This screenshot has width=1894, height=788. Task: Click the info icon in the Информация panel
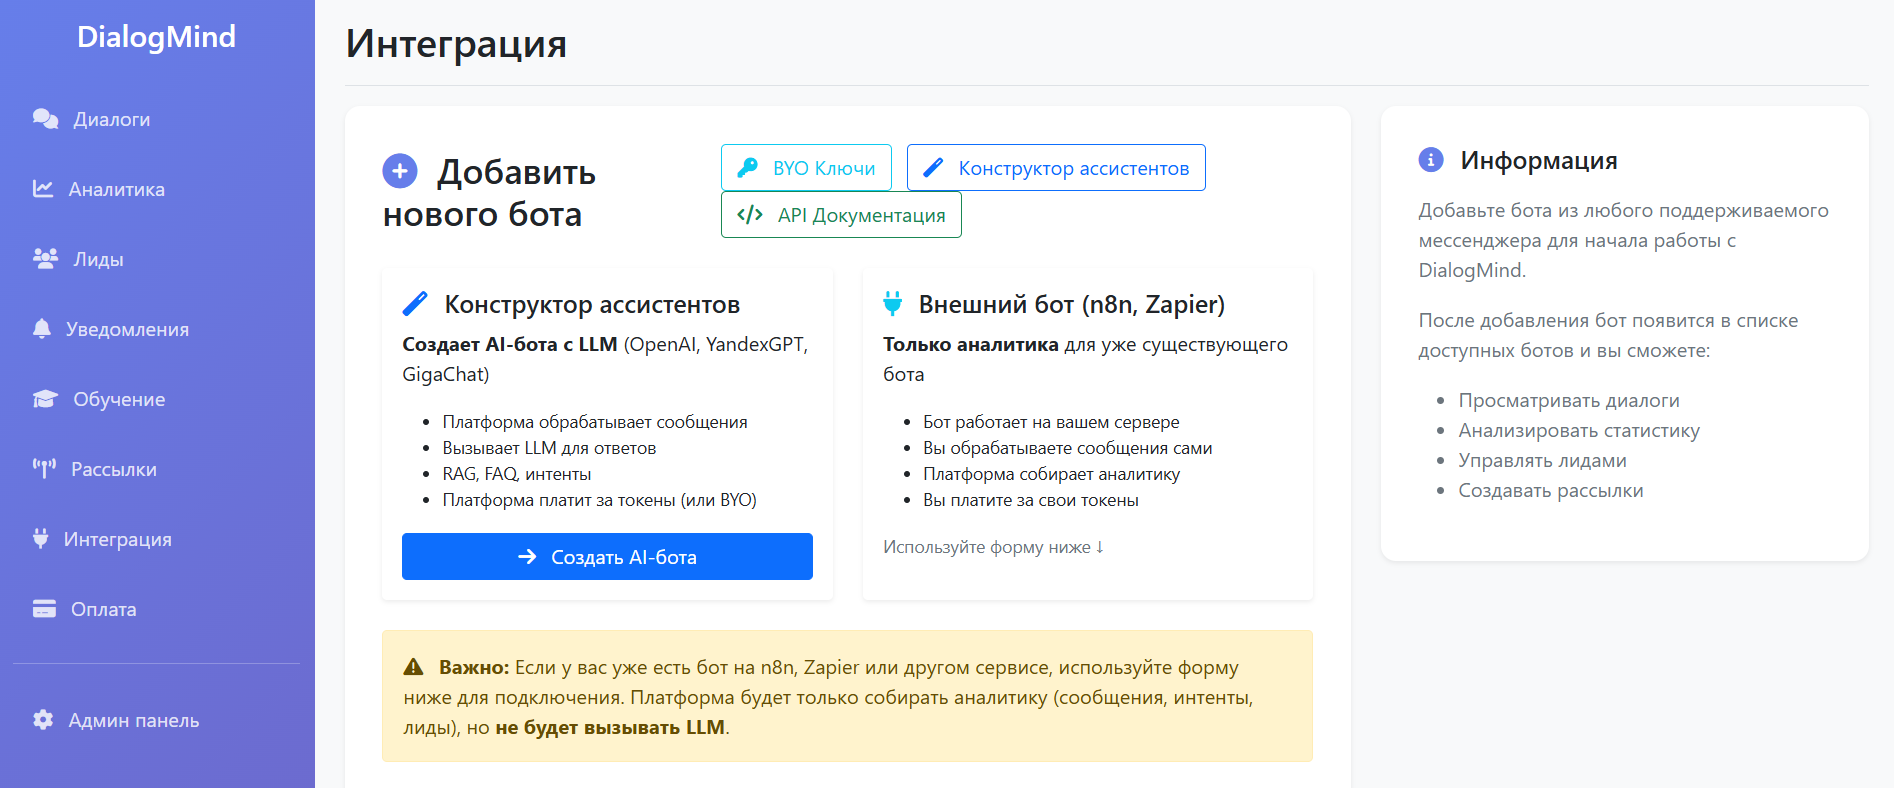pyautogui.click(x=1432, y=159)
